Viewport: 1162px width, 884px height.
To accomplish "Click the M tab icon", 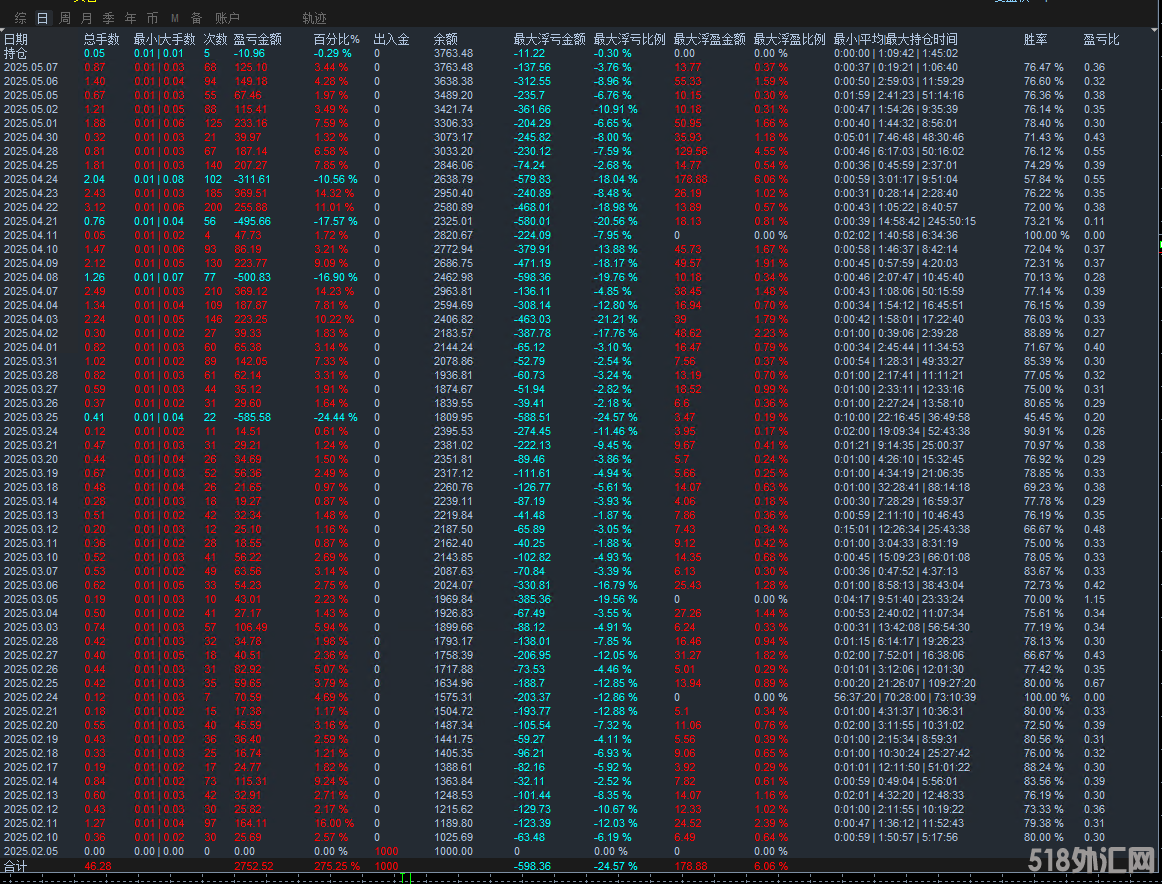I will 175,18.
